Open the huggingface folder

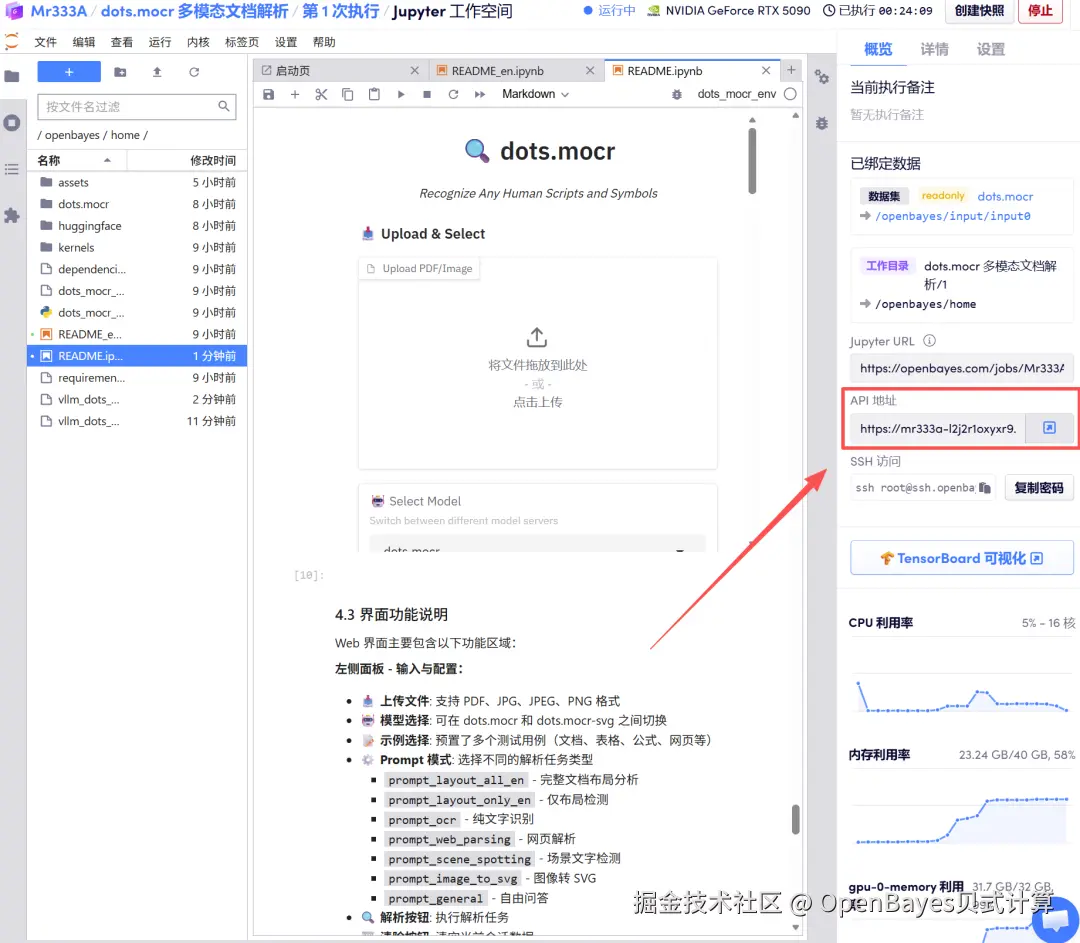138,225
